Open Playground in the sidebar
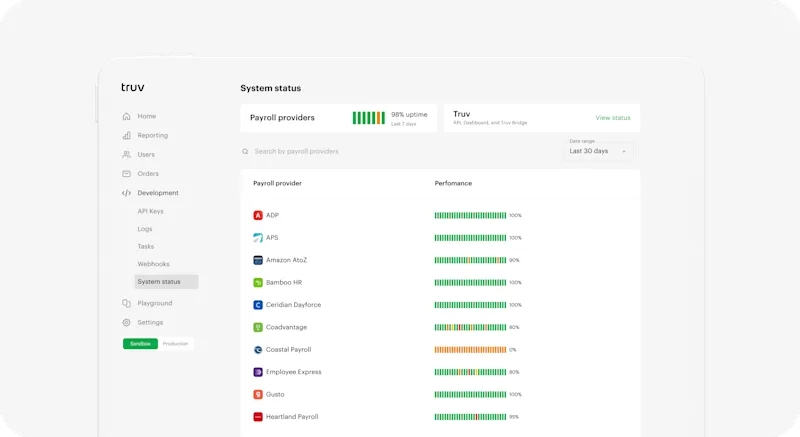Screen dimensions: 800x437 coord(155,303)
